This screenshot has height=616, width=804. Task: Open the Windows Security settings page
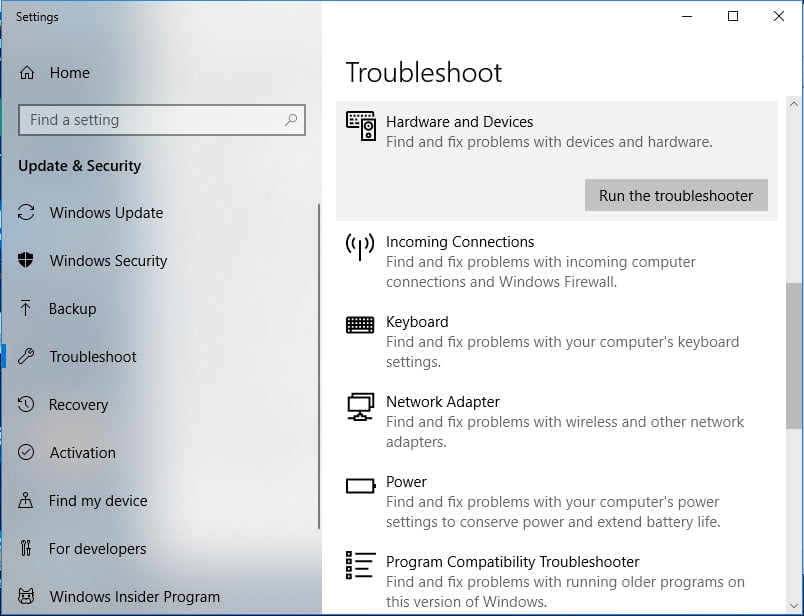(108, 261)
